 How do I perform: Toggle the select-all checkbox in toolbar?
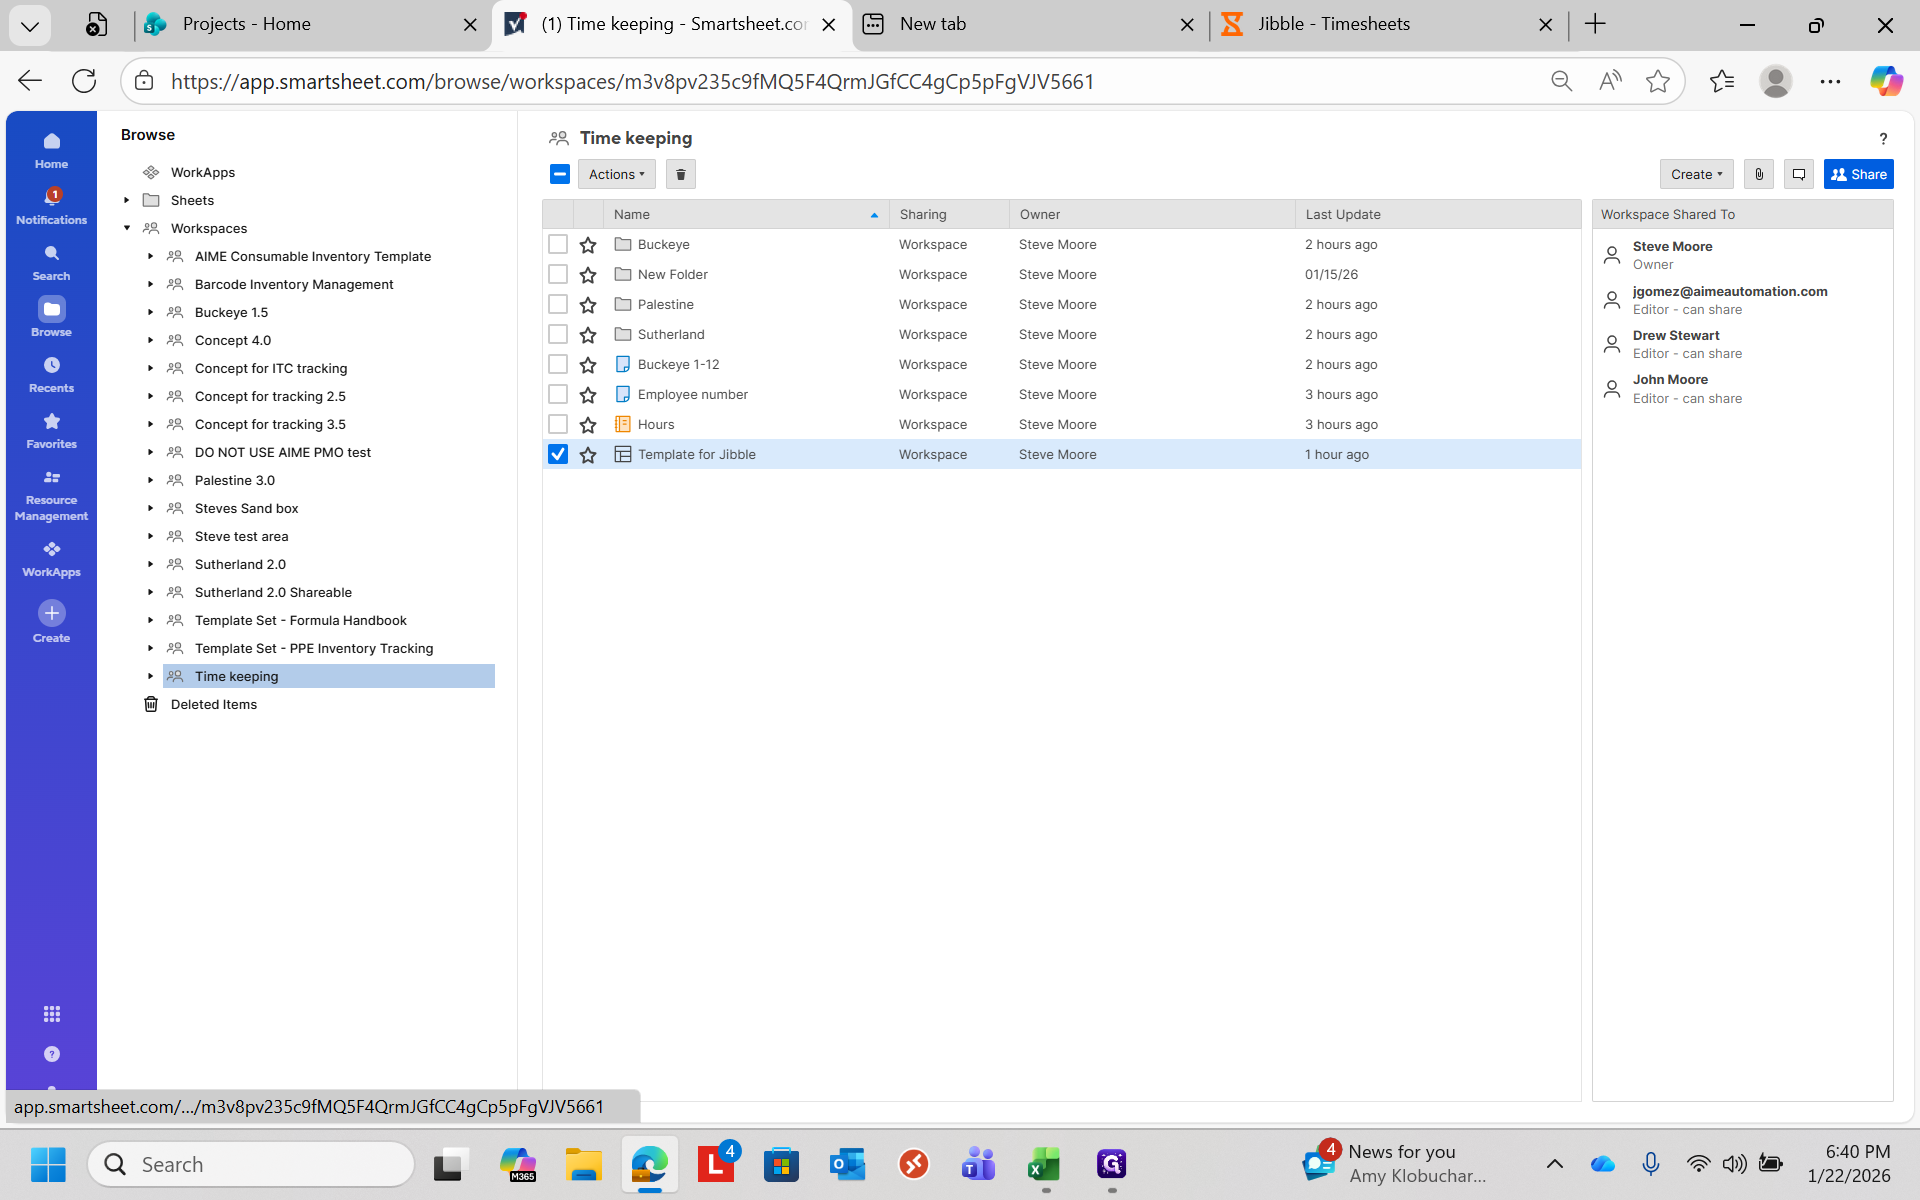click(x=559, y=174)
